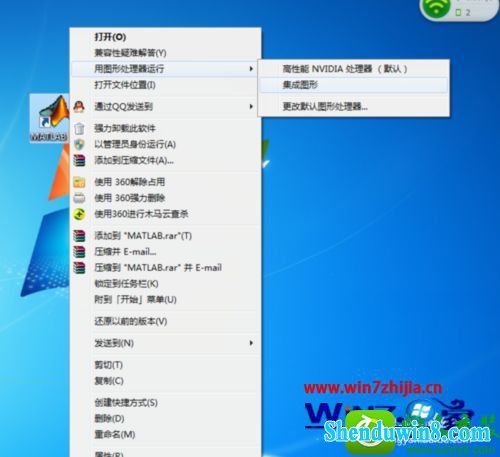Image resolution: width=500 pixels, height=457 pixels.
Task: Click the QQ penguin icon in menu
Action: pos(79,107)
